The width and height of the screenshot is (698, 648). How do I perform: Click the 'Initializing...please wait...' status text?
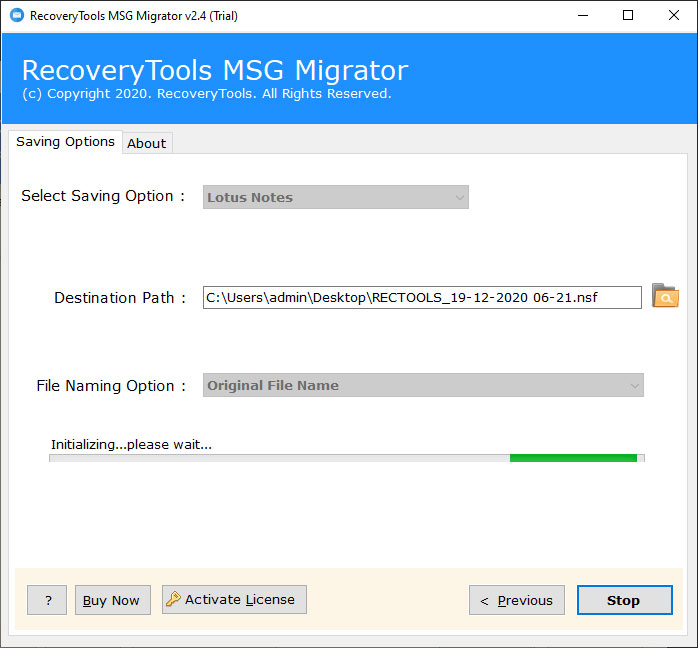(131, 445)
